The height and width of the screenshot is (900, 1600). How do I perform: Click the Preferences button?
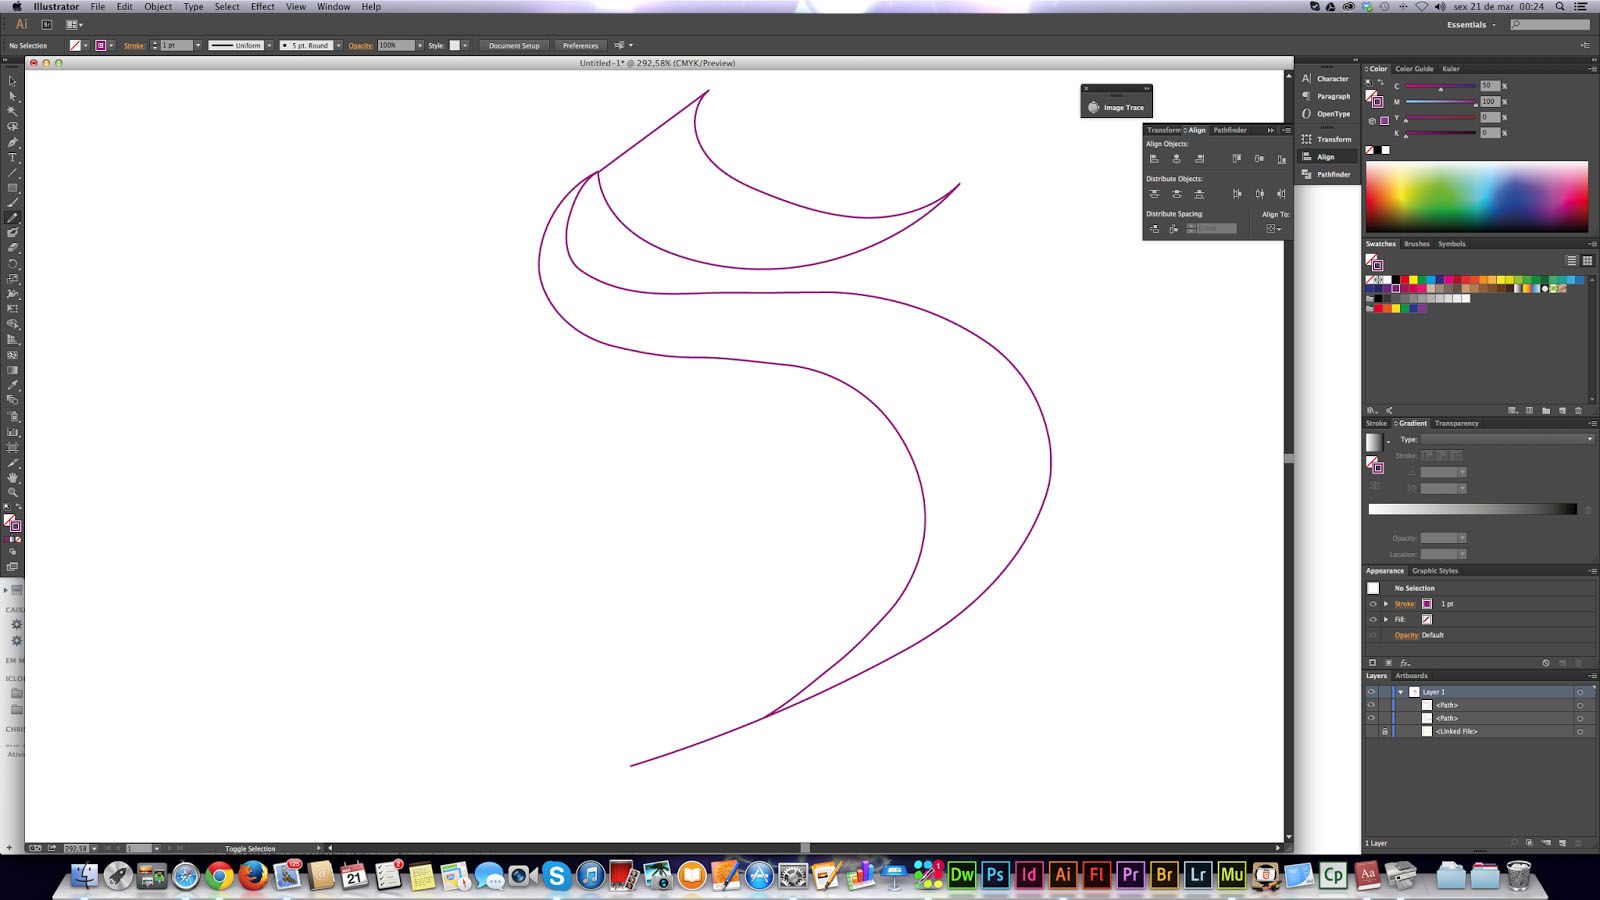[x=580, y=46]
